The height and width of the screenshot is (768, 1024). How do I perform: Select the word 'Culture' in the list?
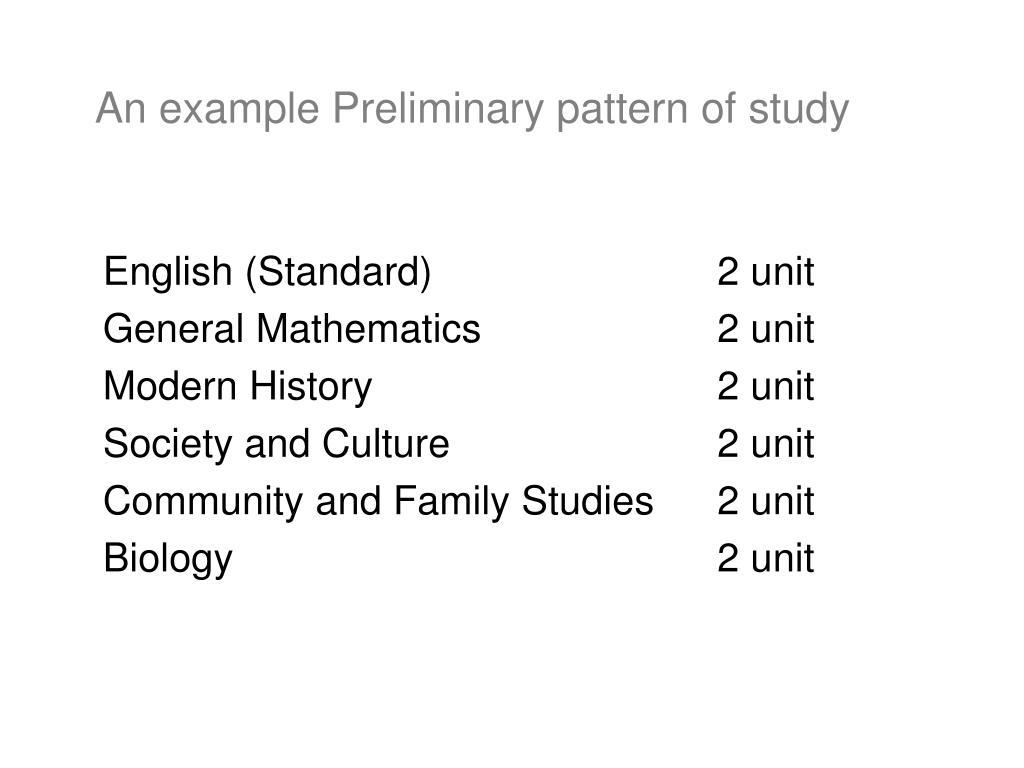click(386, 443)
